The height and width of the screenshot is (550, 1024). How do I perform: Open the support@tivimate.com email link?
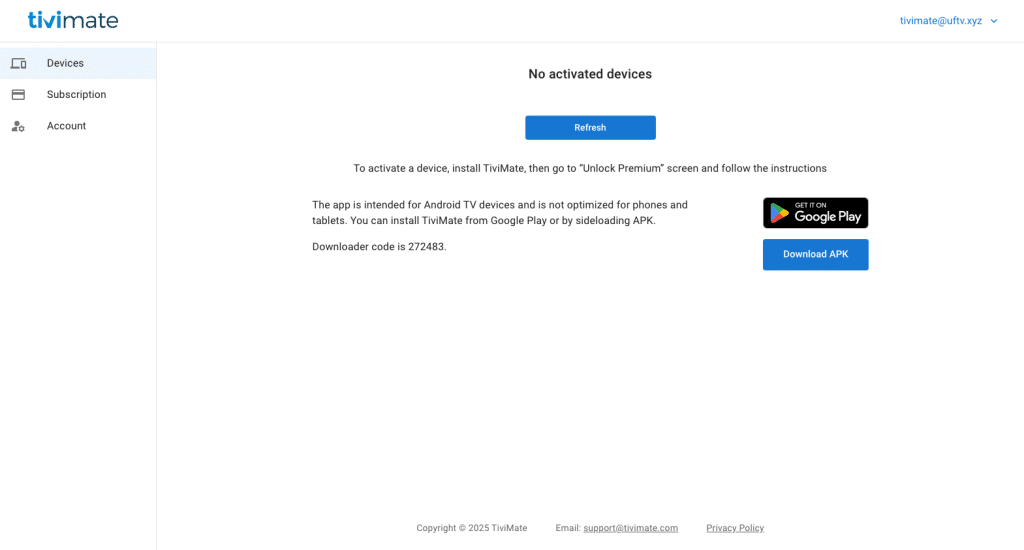pyautogui.click(x=630, y=528)
